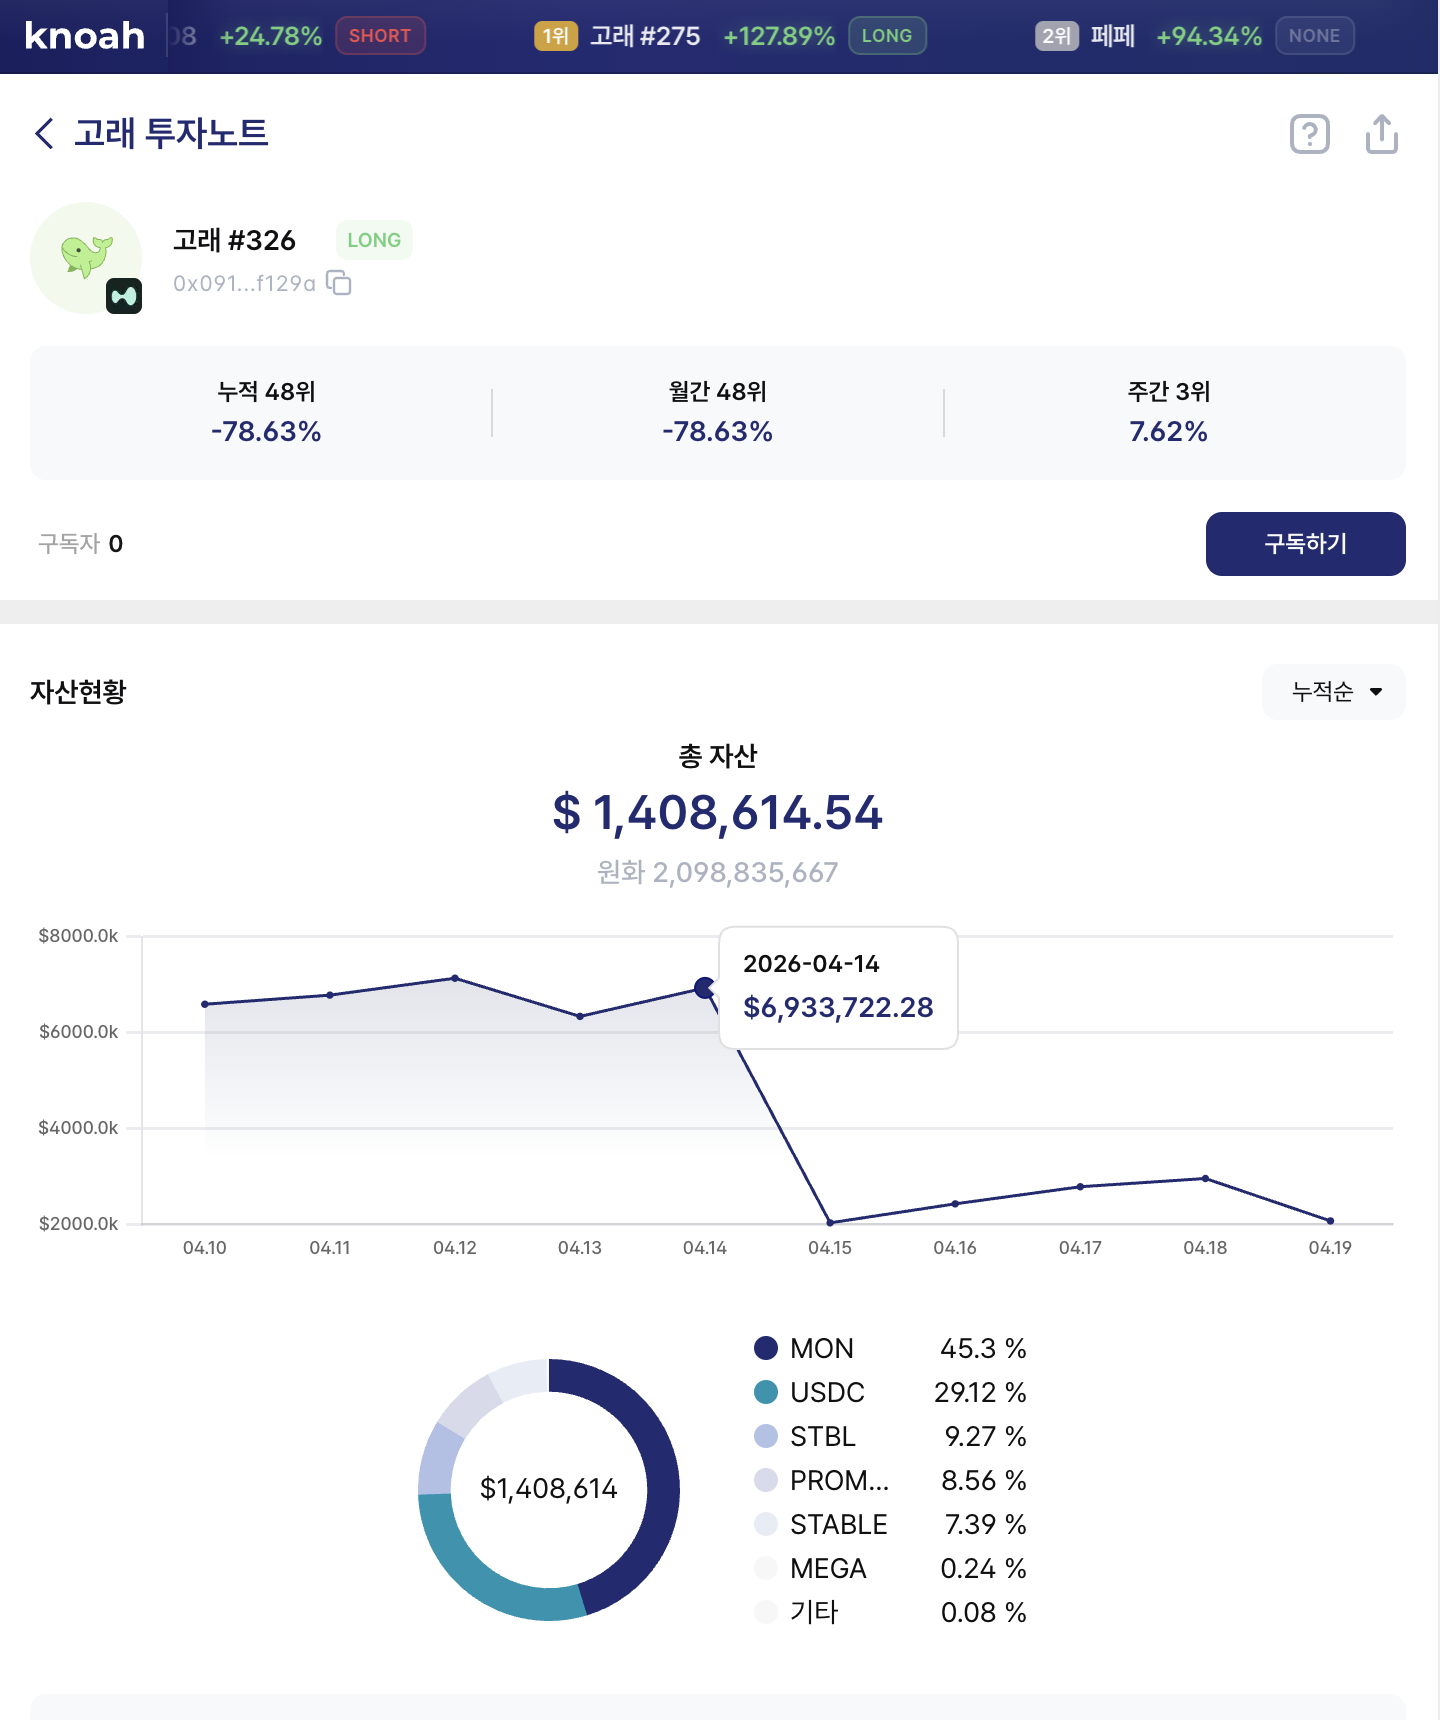Click the MON legend color dot
This screenshot has height=1720, width=1440.
coord(766,1348)
